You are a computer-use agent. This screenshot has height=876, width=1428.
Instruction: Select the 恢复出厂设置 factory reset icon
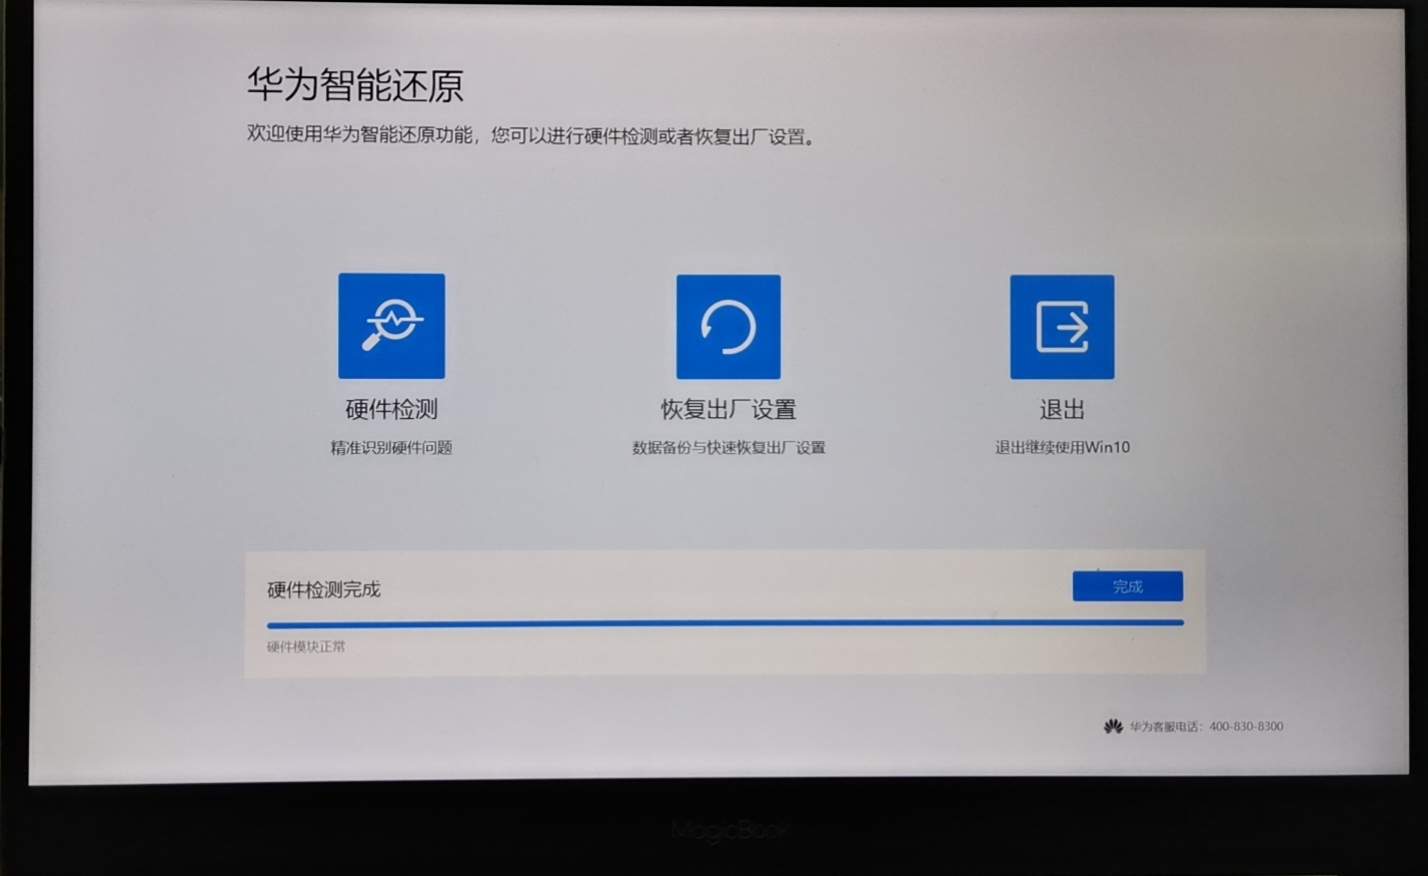click(x=728, y=327)
